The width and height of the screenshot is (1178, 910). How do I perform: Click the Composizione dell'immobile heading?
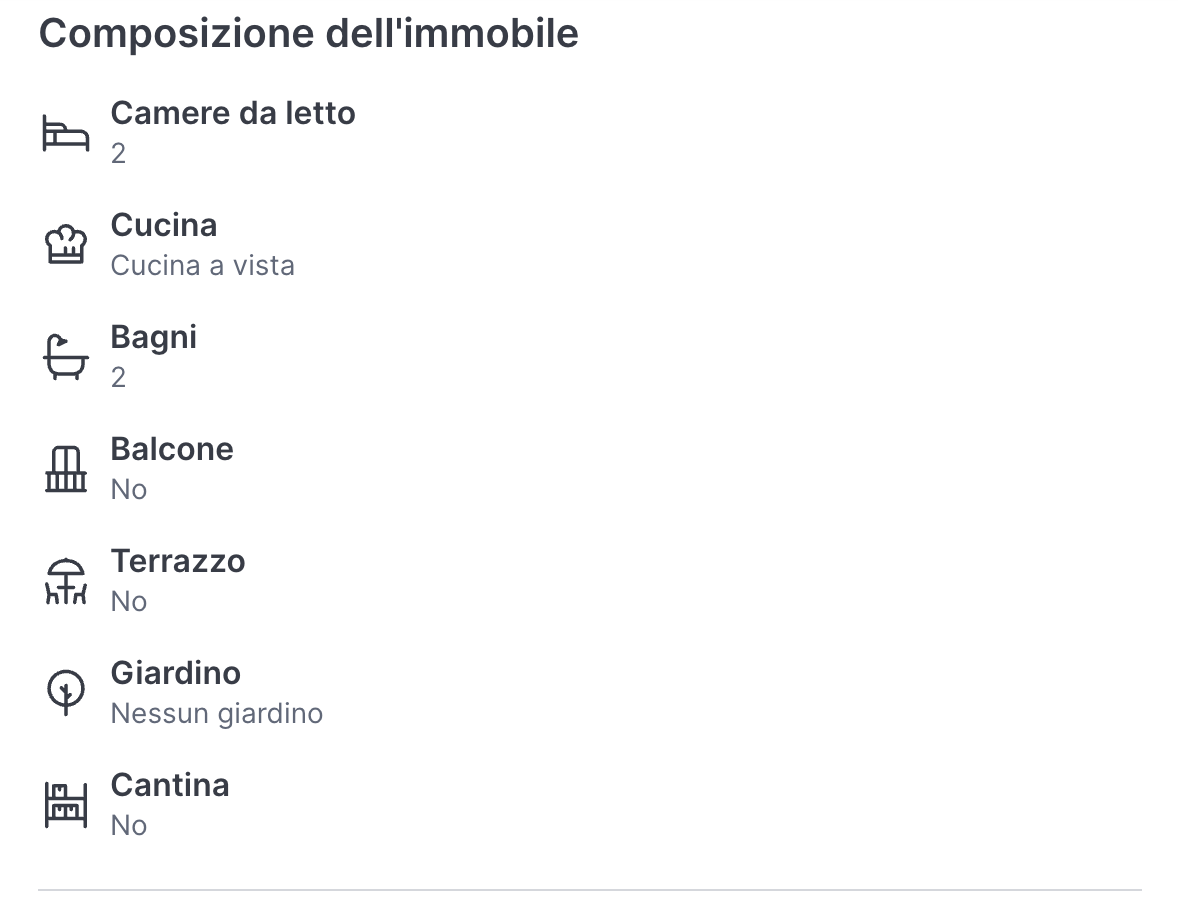pos(308,34)
